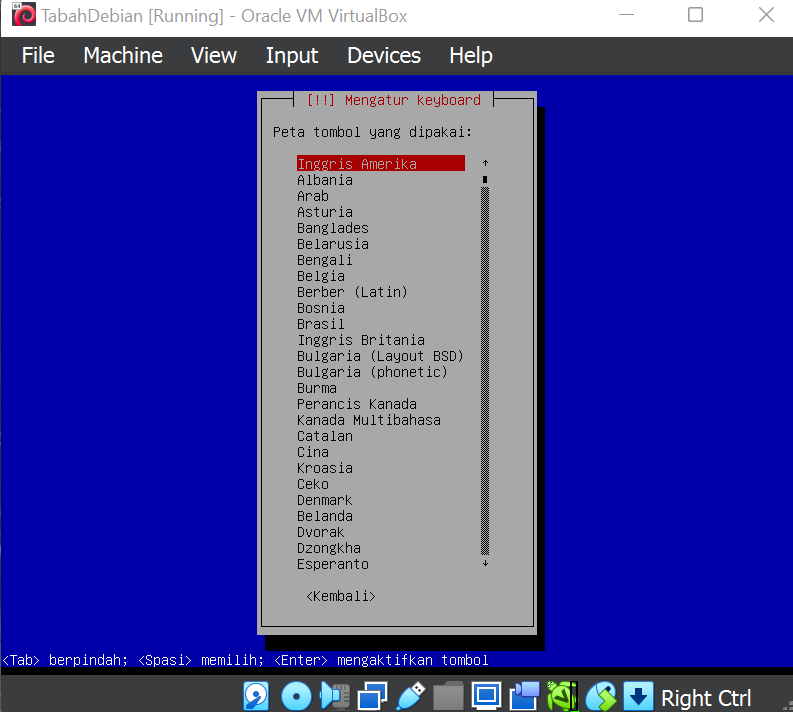Open the optical drive status icon
The width and height of the screenshot is (793, 712).
(x=296, y=696)
